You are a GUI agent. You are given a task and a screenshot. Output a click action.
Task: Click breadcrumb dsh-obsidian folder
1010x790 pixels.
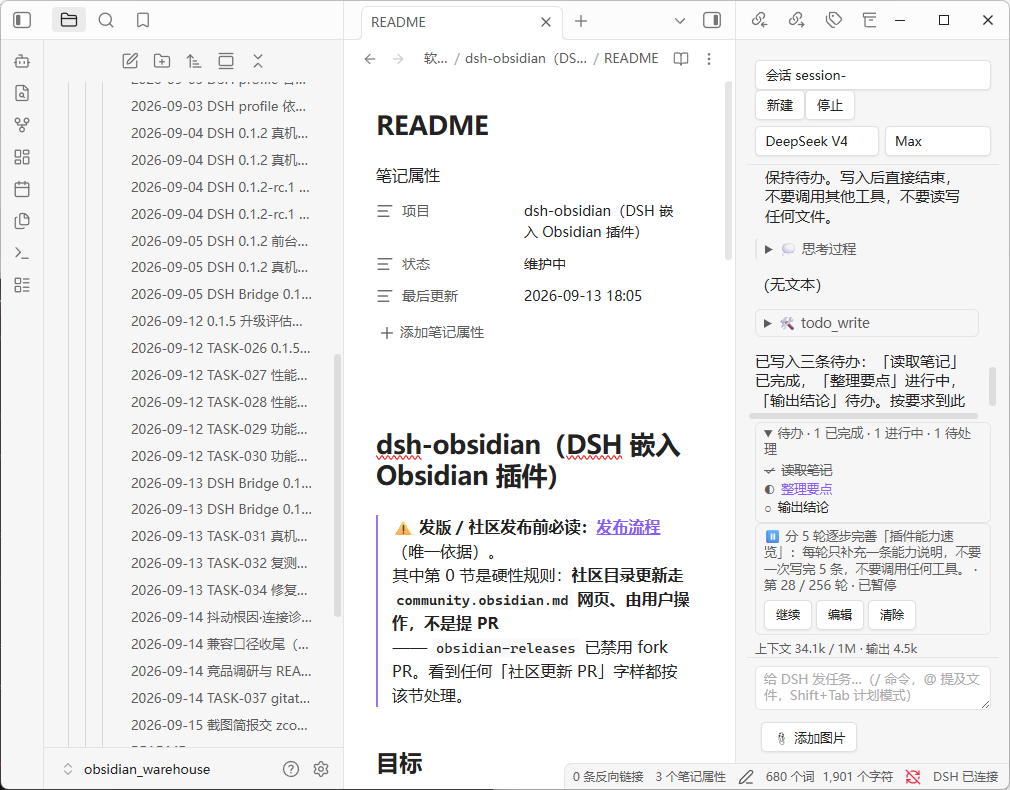click(x=526, y=59)
